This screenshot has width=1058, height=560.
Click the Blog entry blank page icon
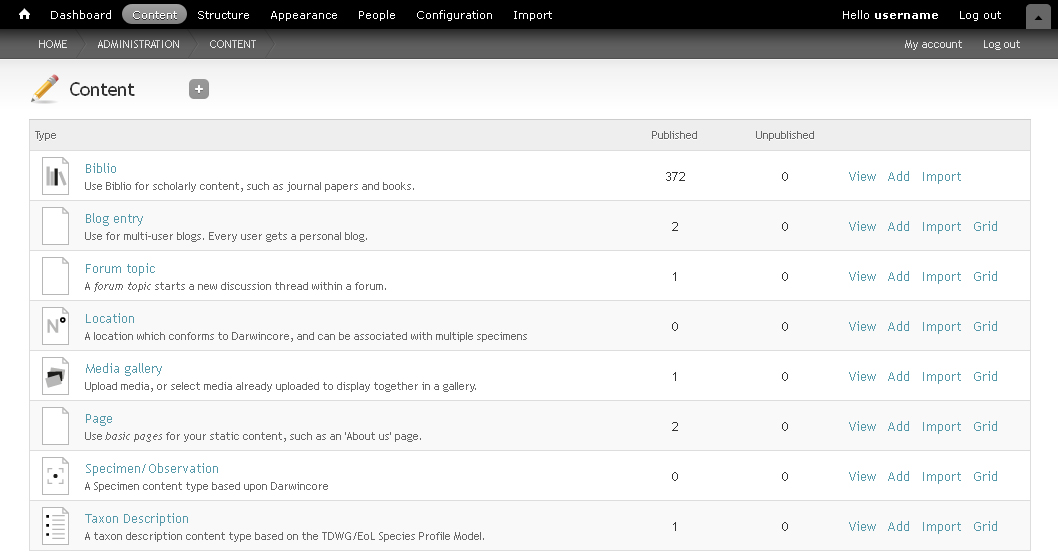(55, 226)
